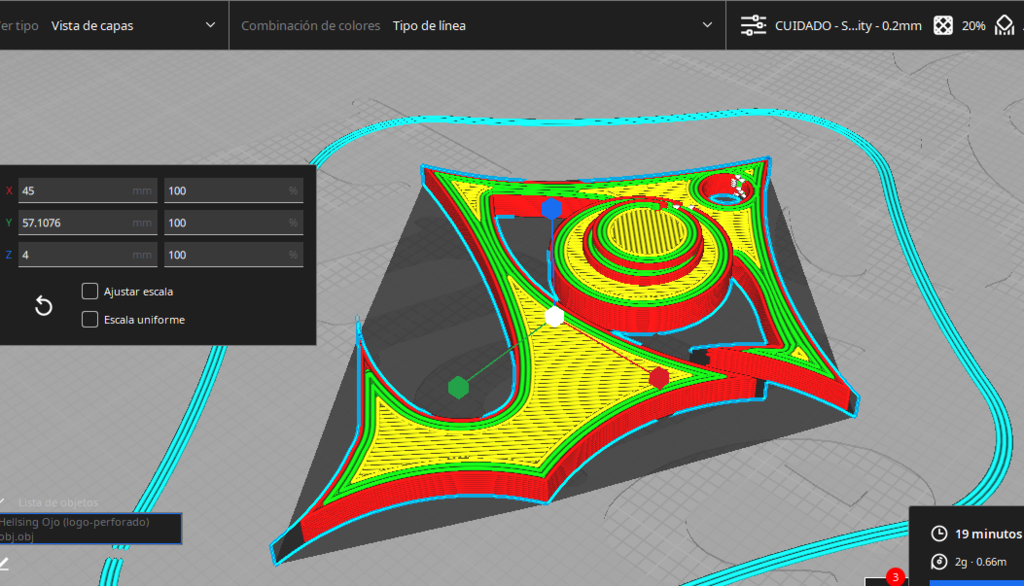1024x586 pixels.
Task: Edit the Y scale percentage field
Action: tap(233, 223)
